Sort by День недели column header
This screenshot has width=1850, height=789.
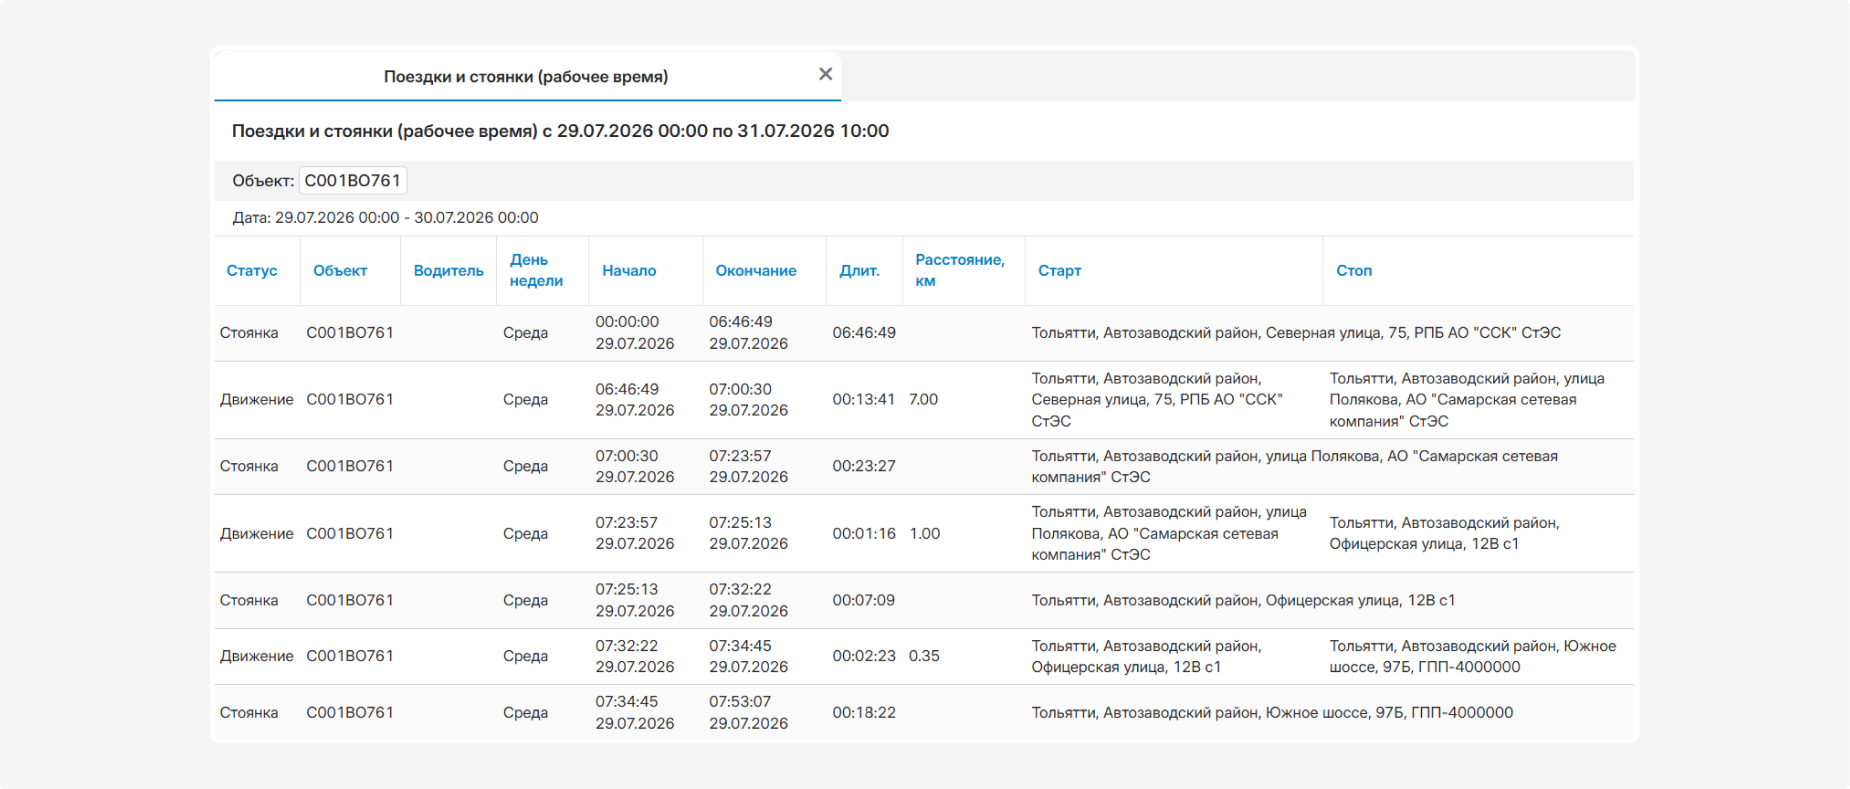(x=536, y=270)
